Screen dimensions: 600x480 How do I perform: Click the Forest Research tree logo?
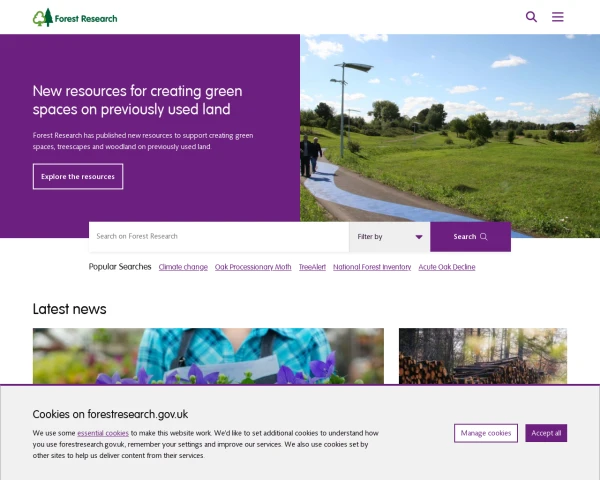click(x=42, y=17)
